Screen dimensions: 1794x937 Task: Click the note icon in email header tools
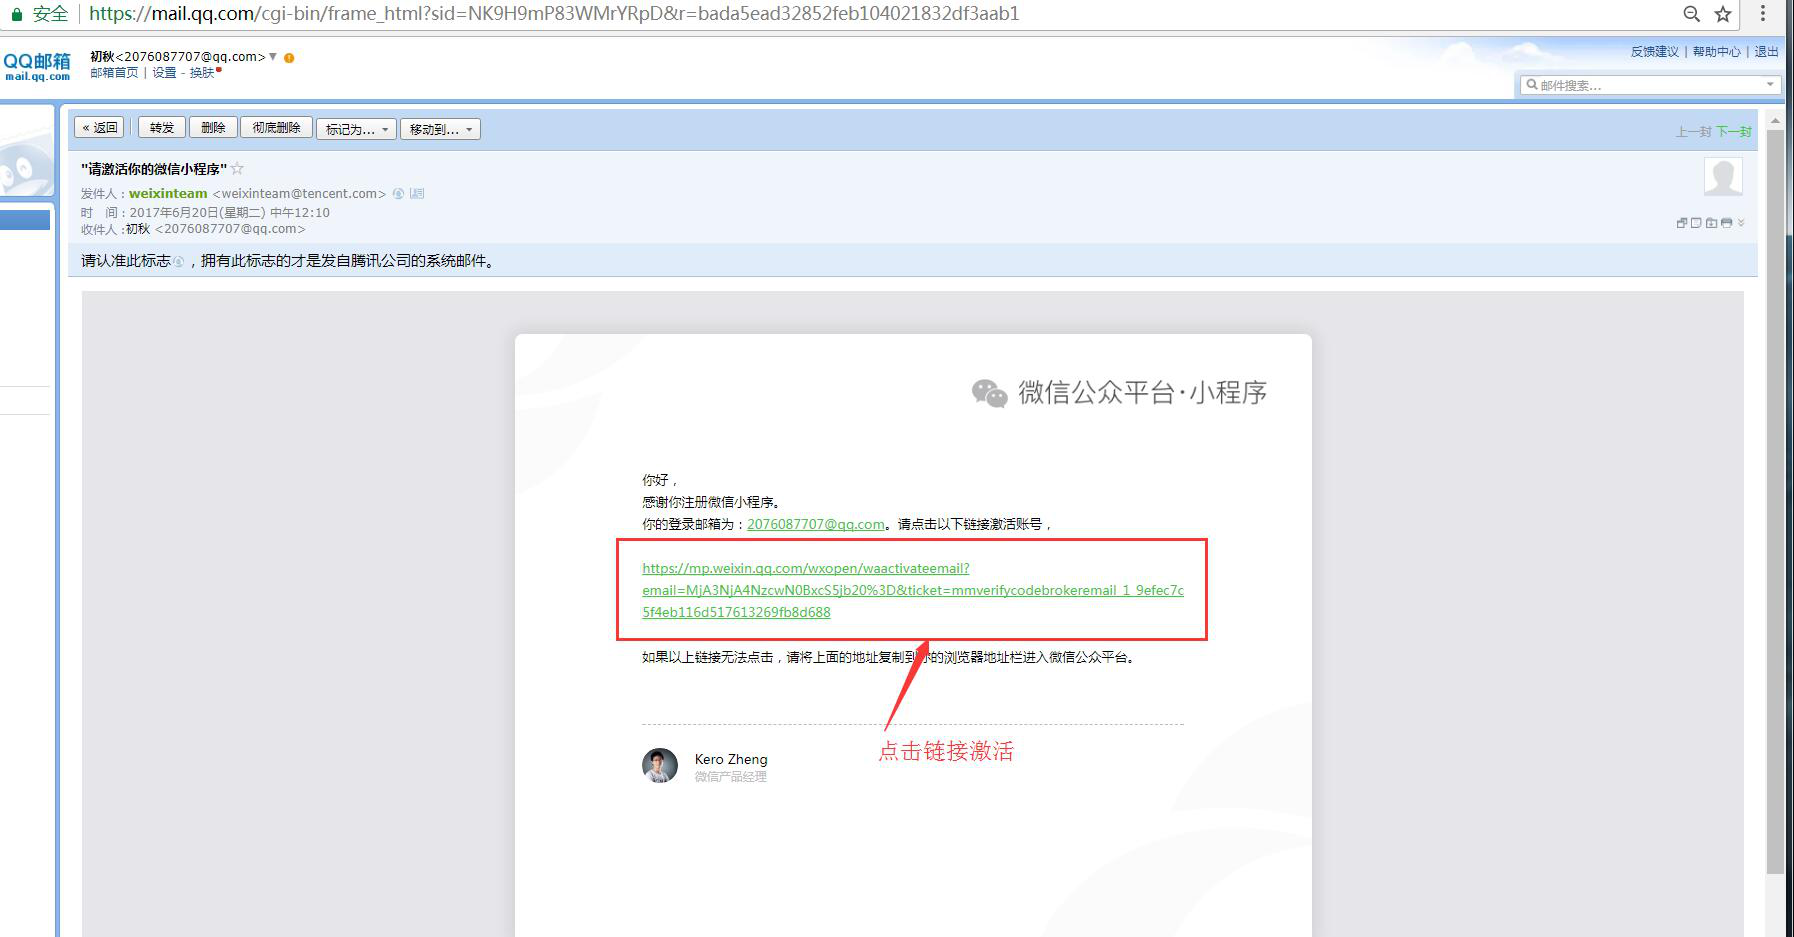tap(1696, 222)
